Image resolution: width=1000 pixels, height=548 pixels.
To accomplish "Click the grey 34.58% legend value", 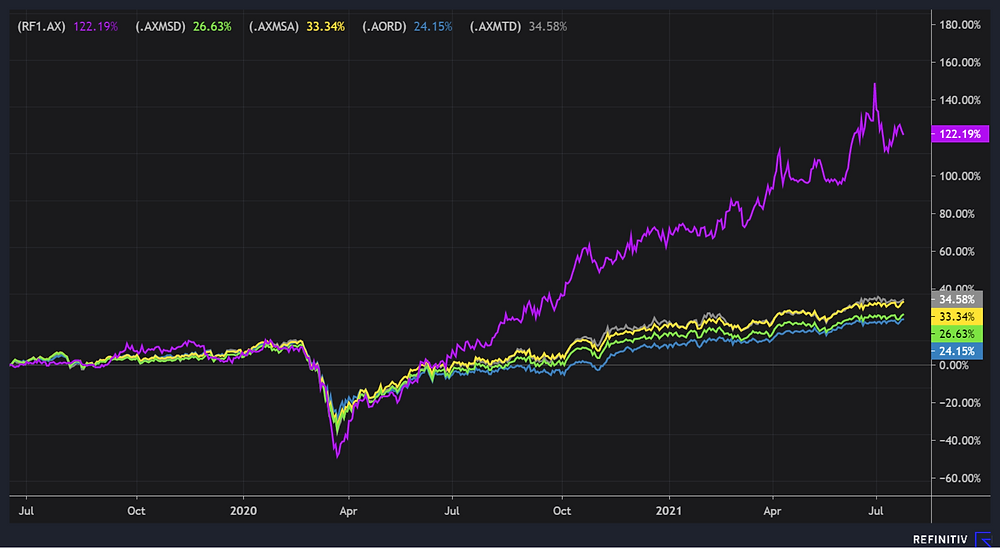I will pyautogui.click(x=548, y=26).
